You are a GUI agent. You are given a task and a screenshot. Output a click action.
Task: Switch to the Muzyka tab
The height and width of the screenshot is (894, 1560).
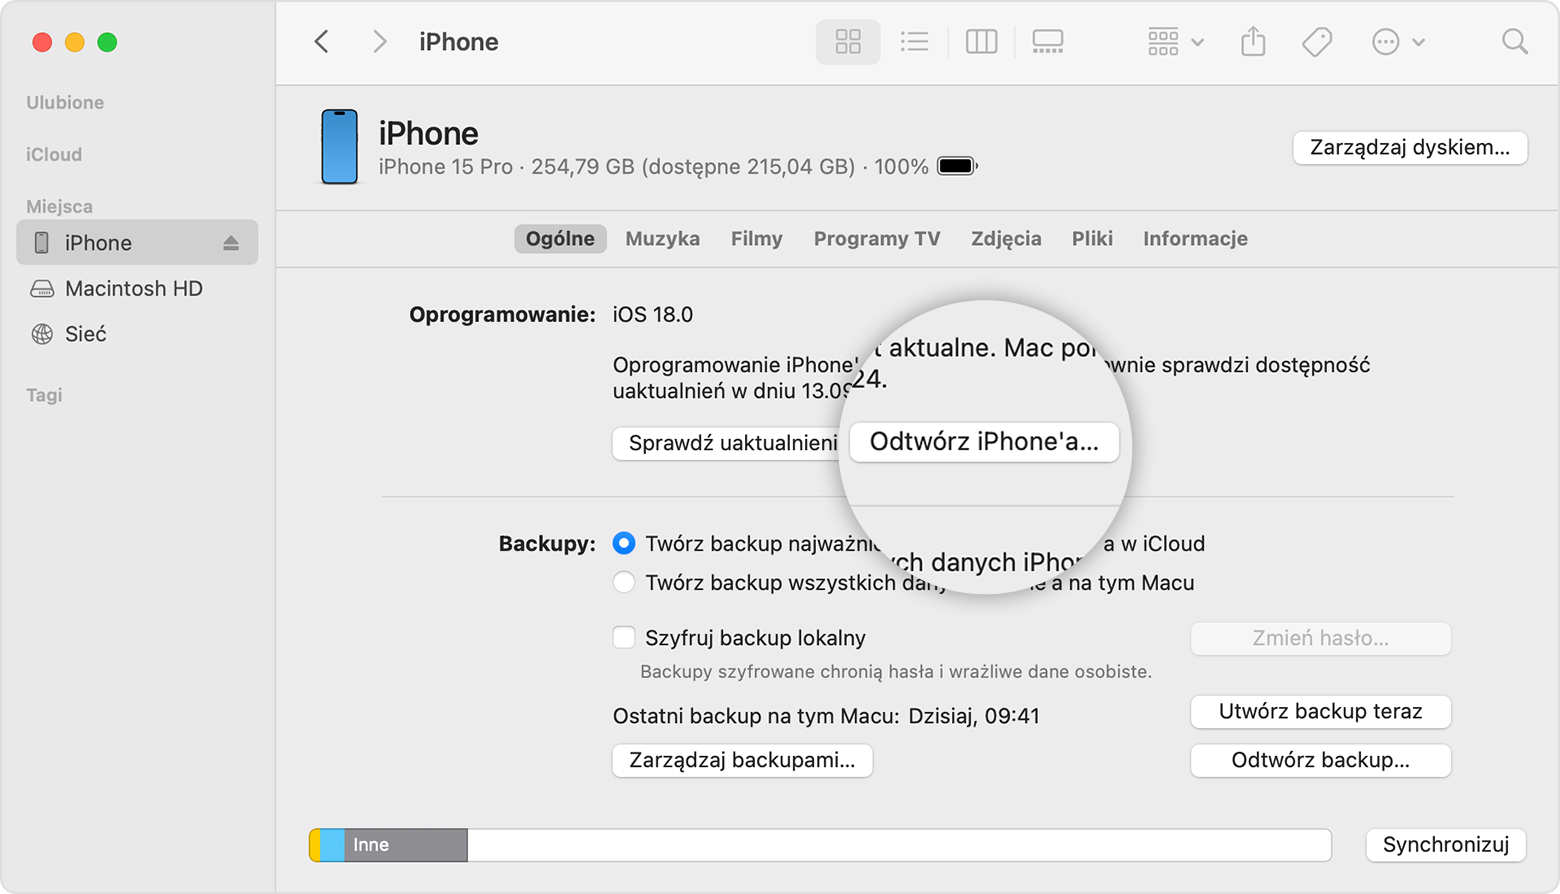(x=662, y=239)
